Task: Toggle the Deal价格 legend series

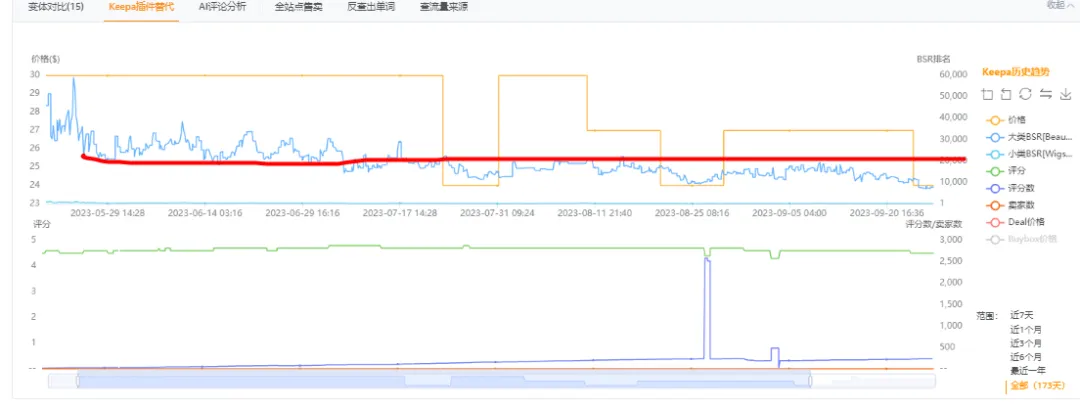Action: coord(1015,222)
